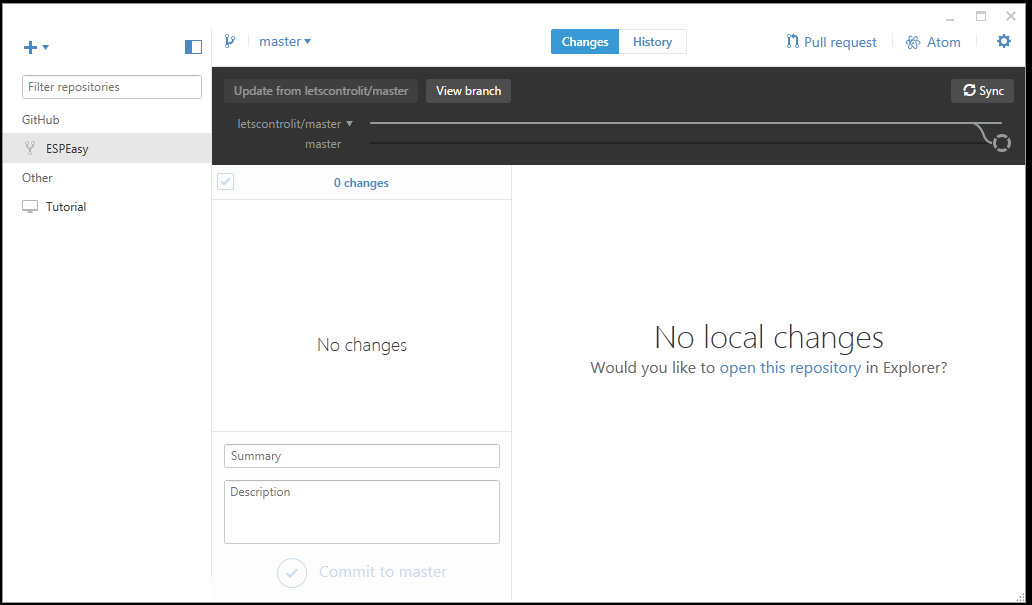Maximize the window
Screen dimensions: 1032x605
pos(981,16)
